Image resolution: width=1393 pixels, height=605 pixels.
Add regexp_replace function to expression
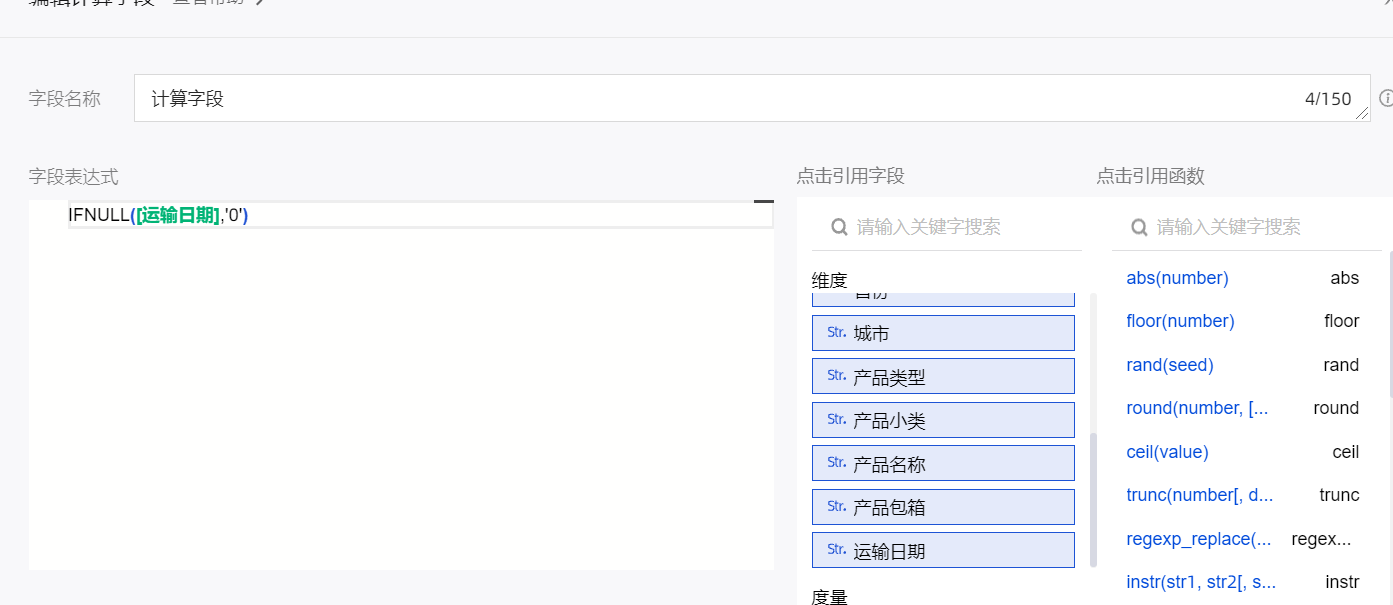click(1198, 539)
